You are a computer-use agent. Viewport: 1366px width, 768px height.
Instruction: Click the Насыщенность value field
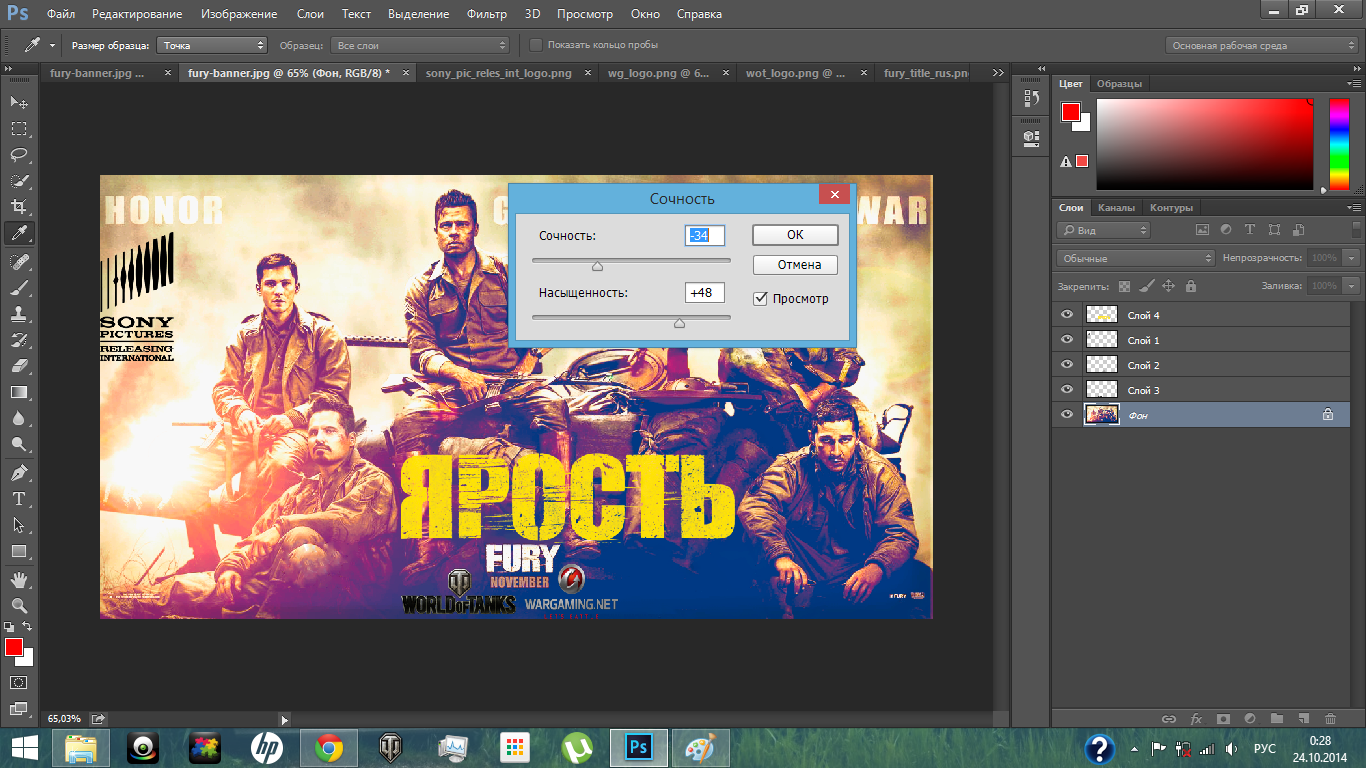[x=705, y=293]
